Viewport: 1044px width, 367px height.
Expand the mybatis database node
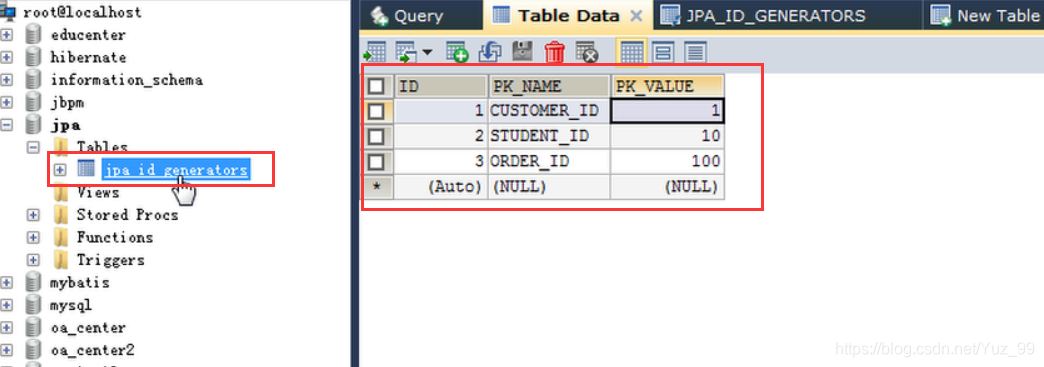tap(7, 282)
